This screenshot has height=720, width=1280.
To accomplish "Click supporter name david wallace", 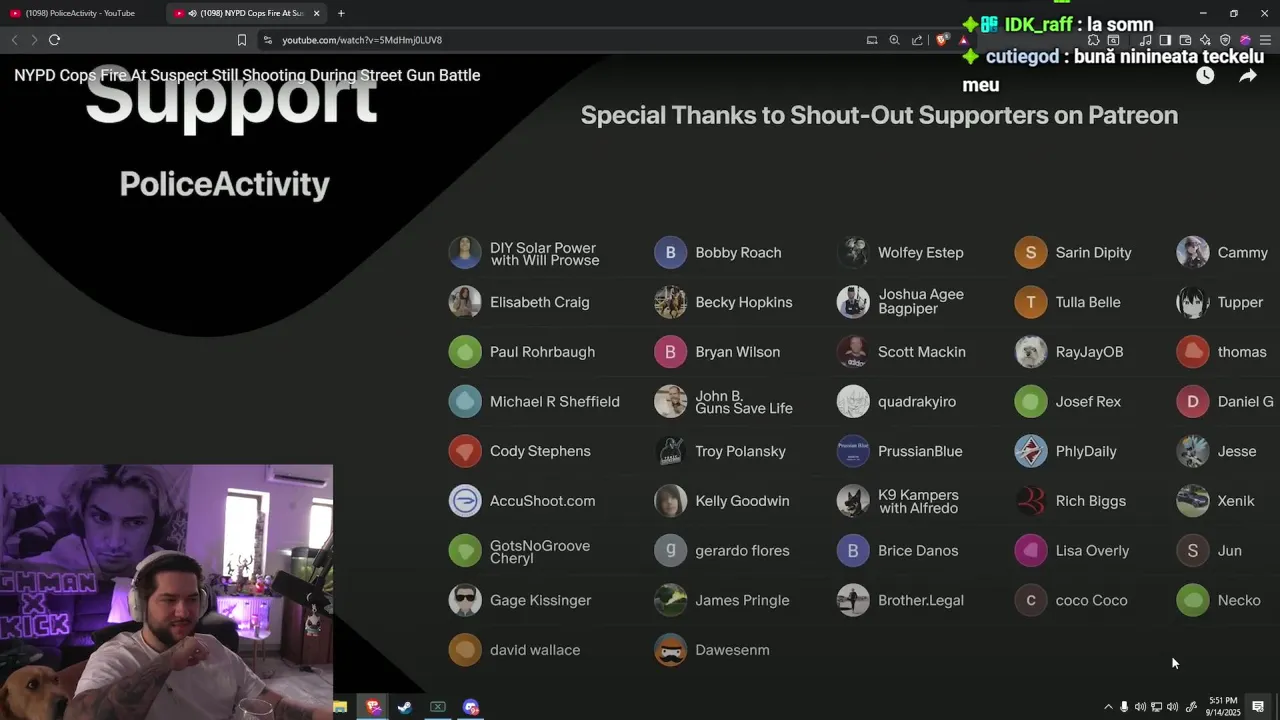I will (535, 650).
